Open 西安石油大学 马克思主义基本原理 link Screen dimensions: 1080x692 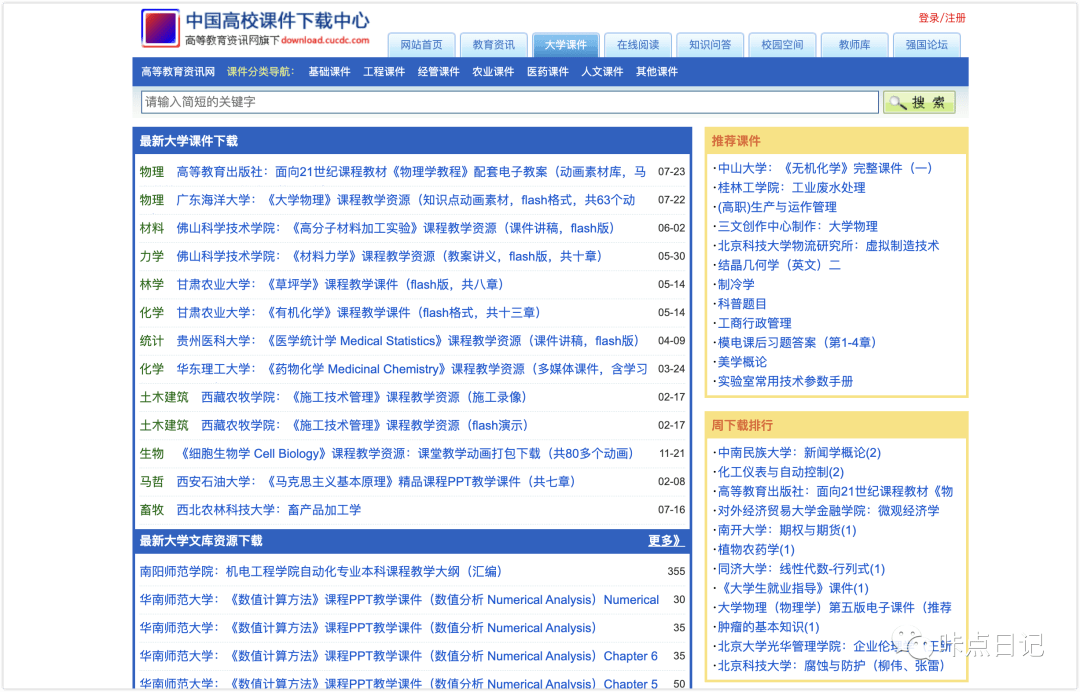click(375, 483)
